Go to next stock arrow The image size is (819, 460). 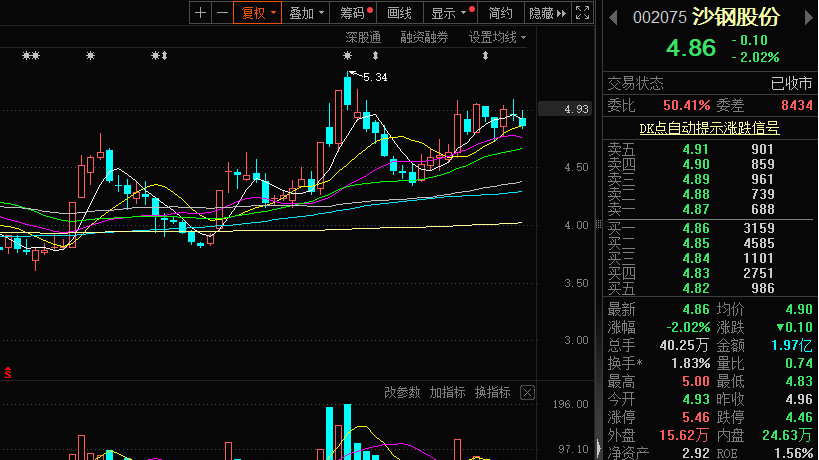tap(809, 18)
